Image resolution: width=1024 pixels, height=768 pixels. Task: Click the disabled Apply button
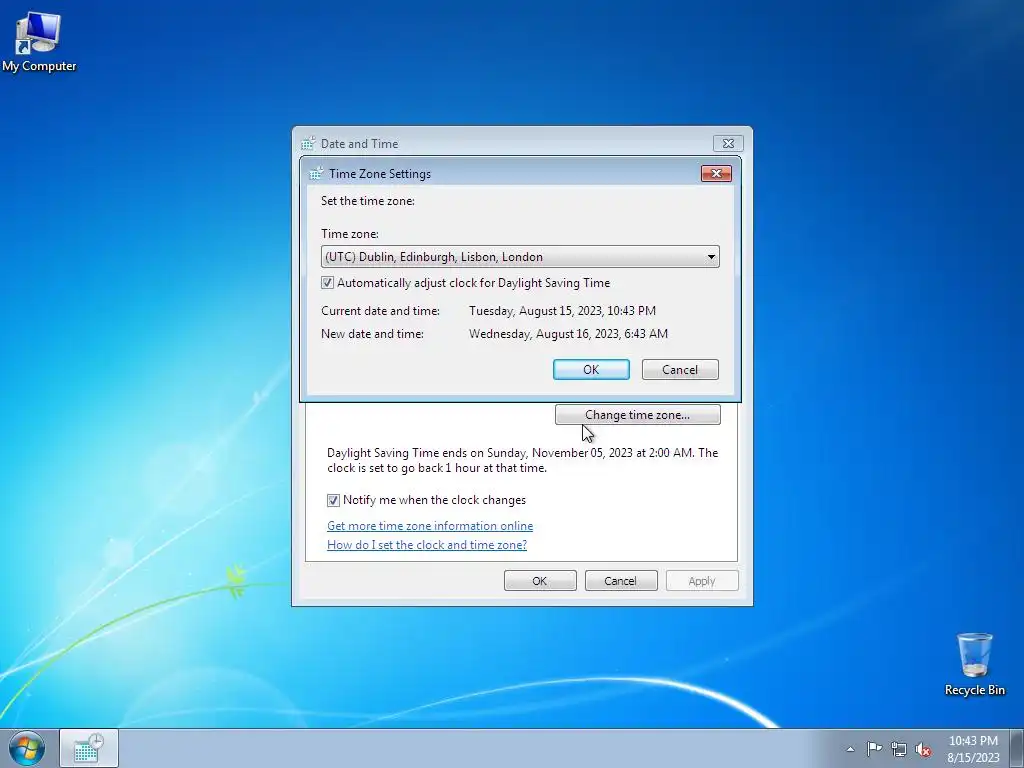point(702,581)
